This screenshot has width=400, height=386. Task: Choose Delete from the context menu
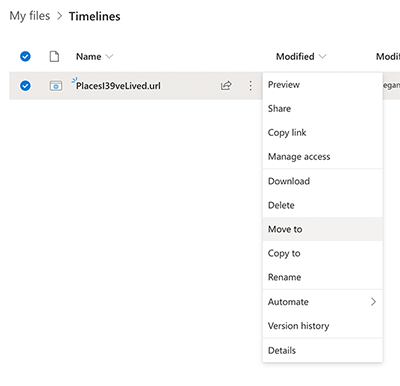323,205
